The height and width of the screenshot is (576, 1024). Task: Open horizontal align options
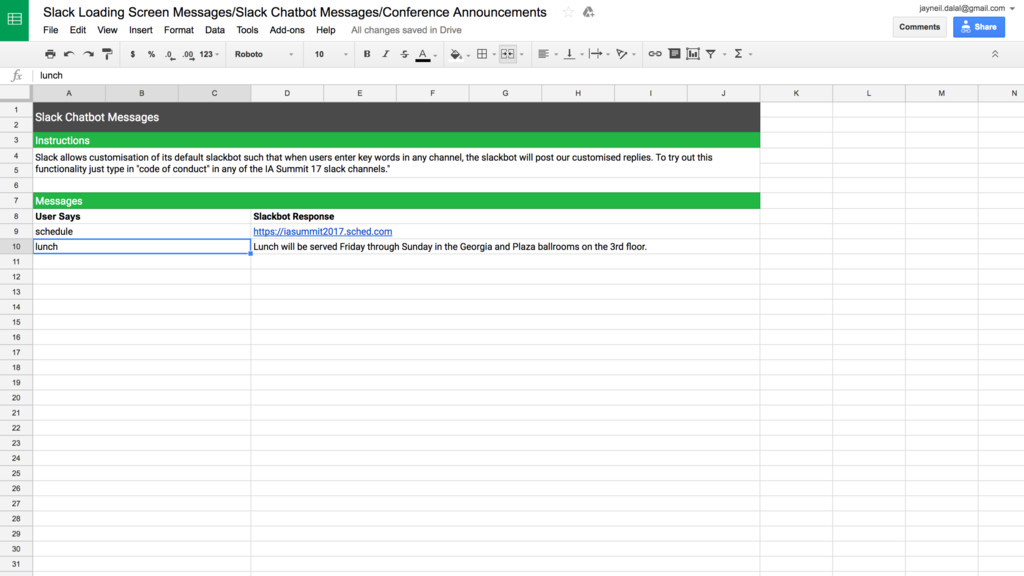(543, 54)
